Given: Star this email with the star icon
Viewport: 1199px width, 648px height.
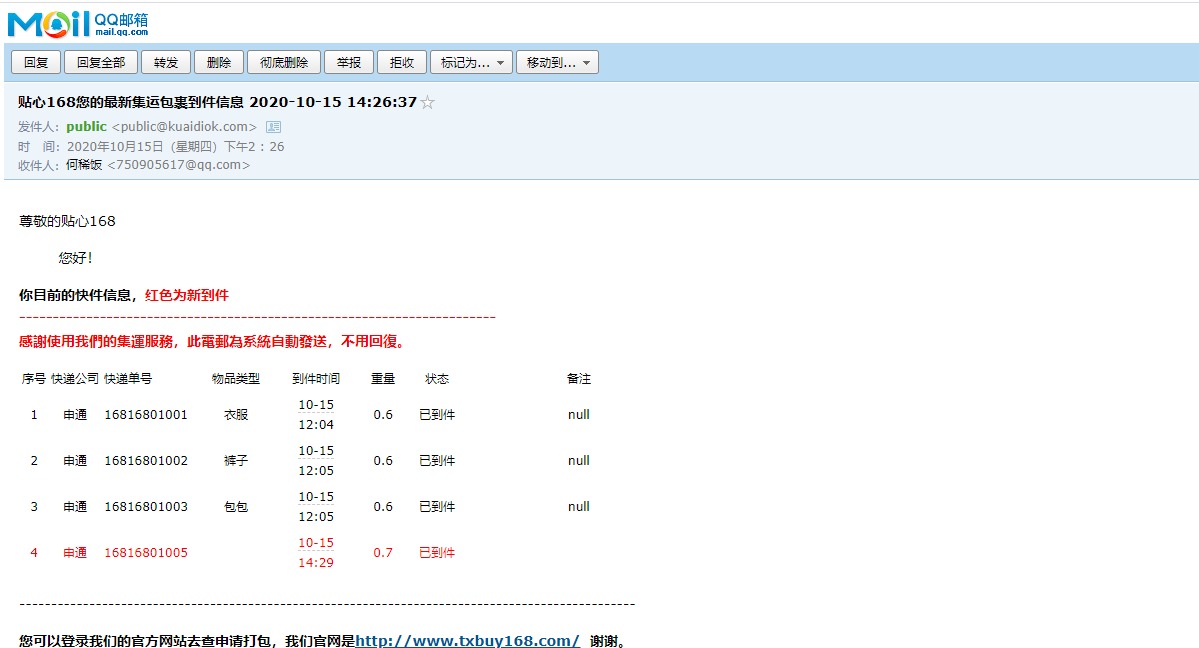Looking at the screenshot, I should [428, 102].
